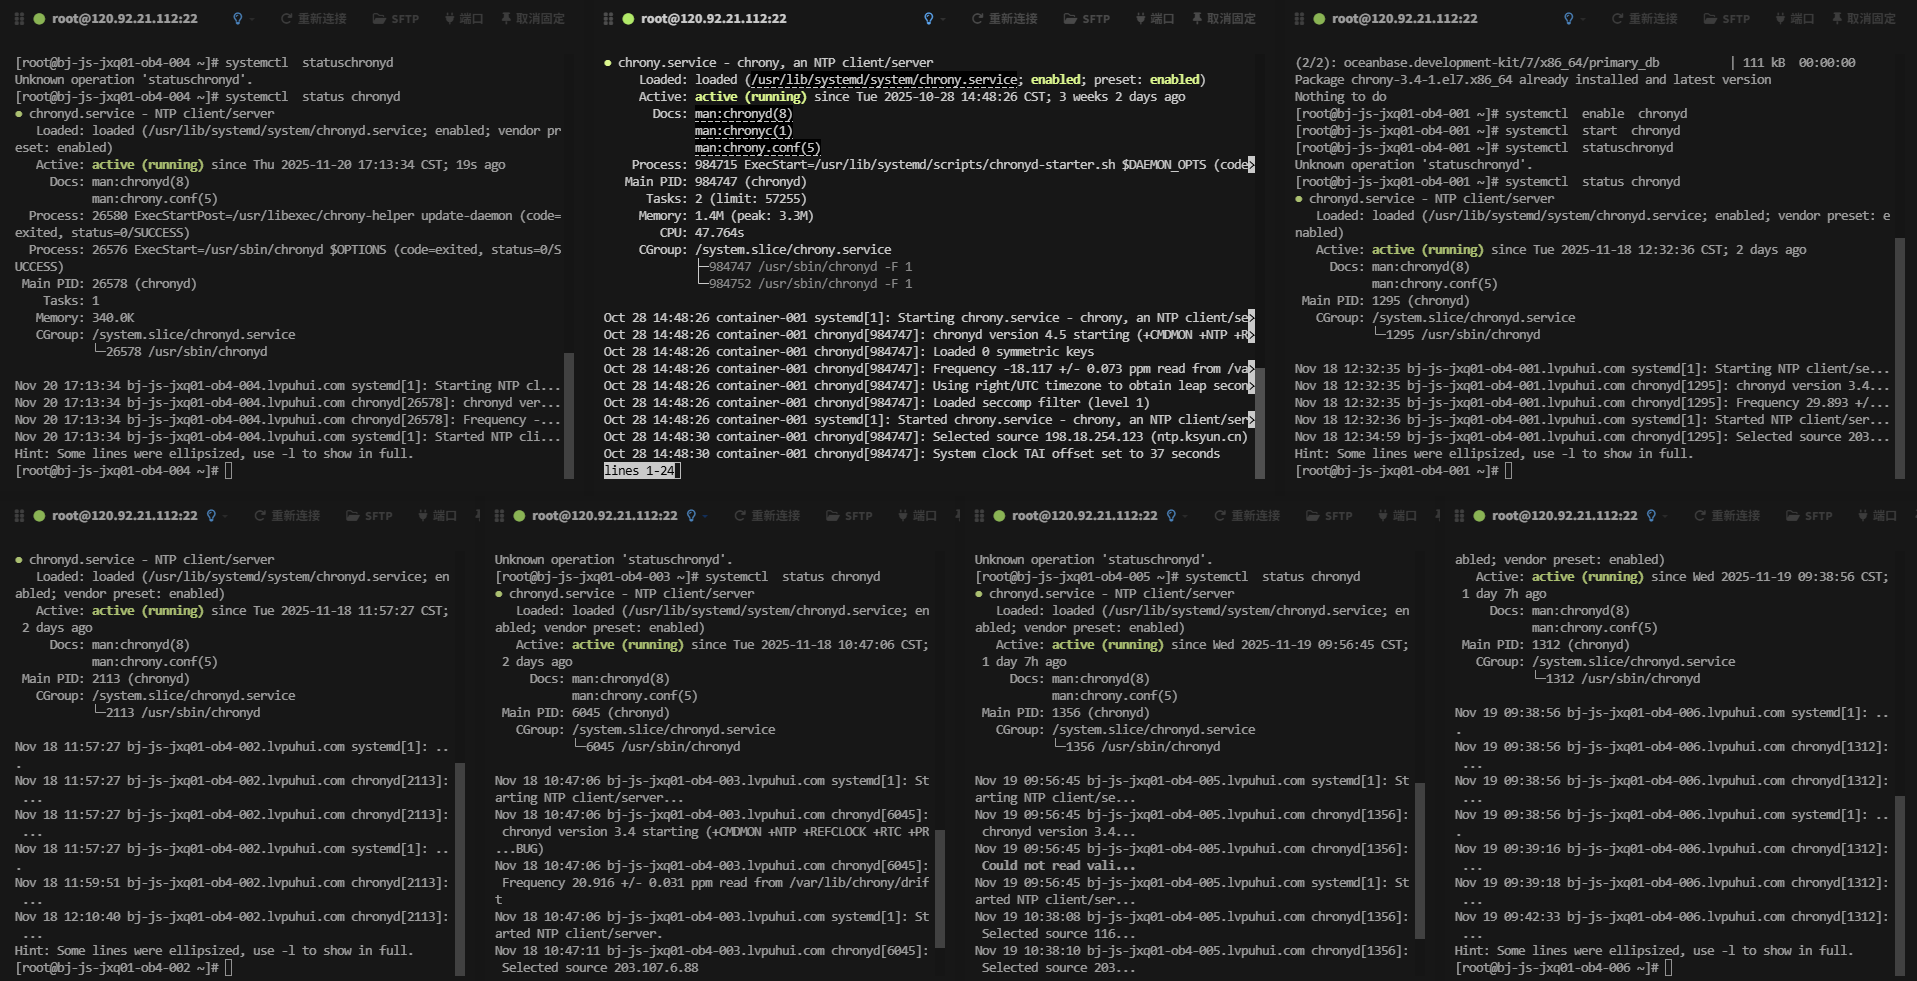Expand the lightbulb dropdown arrow in top-middle pane

943,19
